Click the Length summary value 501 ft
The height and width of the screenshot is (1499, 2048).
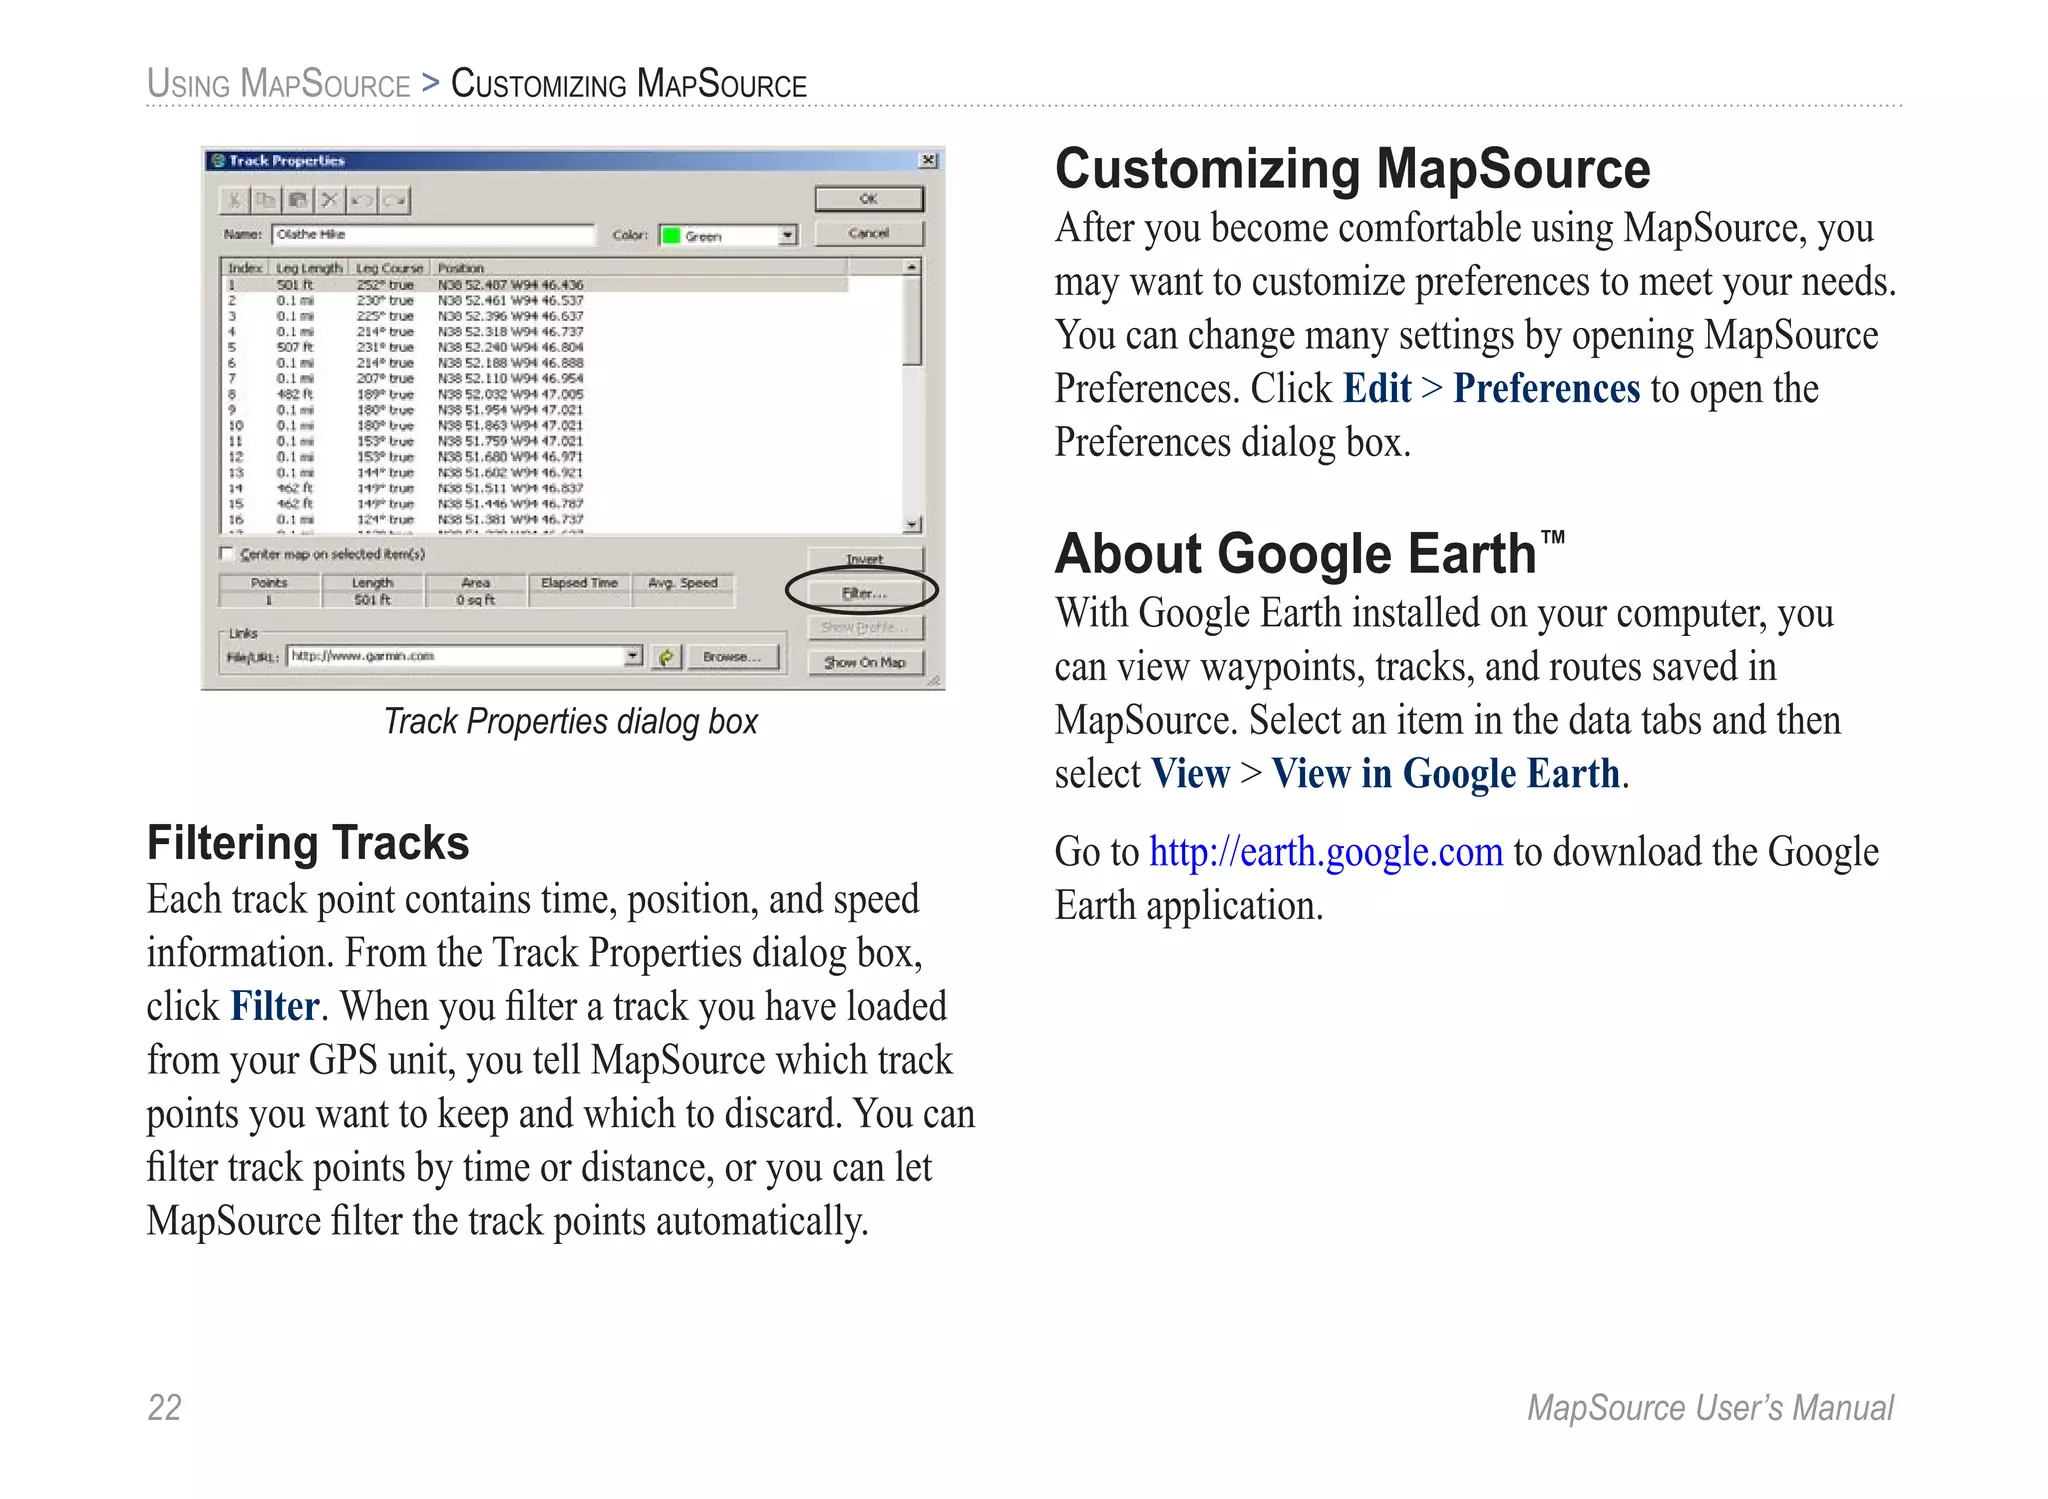[x=373, y=600]
